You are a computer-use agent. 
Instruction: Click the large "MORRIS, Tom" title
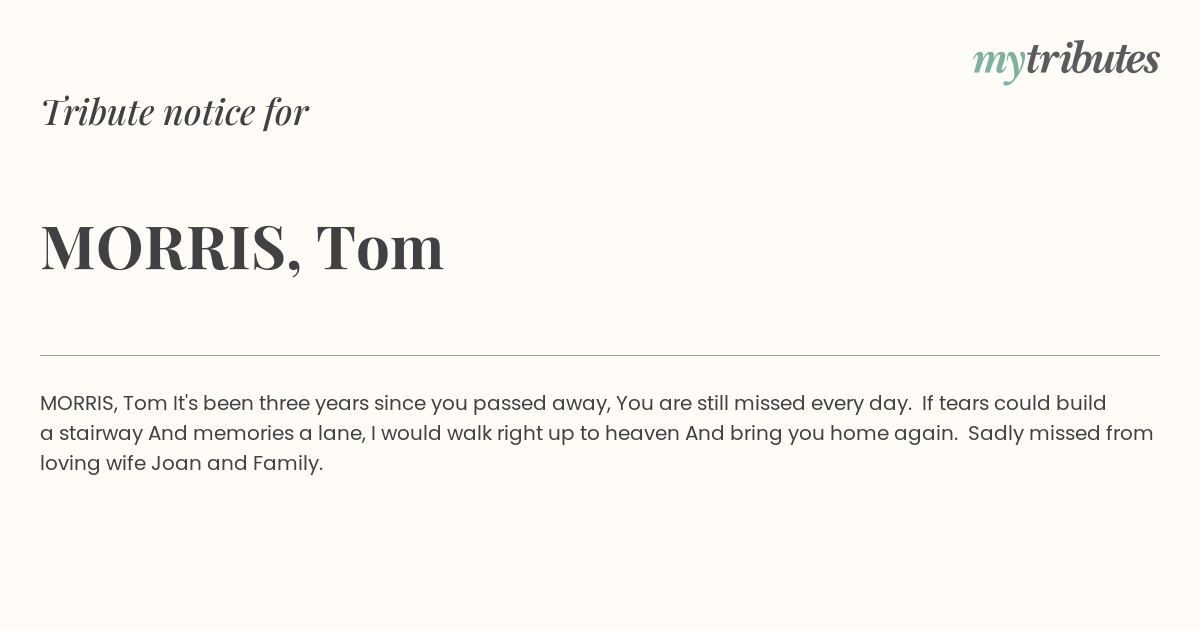(x=242, y=247)
